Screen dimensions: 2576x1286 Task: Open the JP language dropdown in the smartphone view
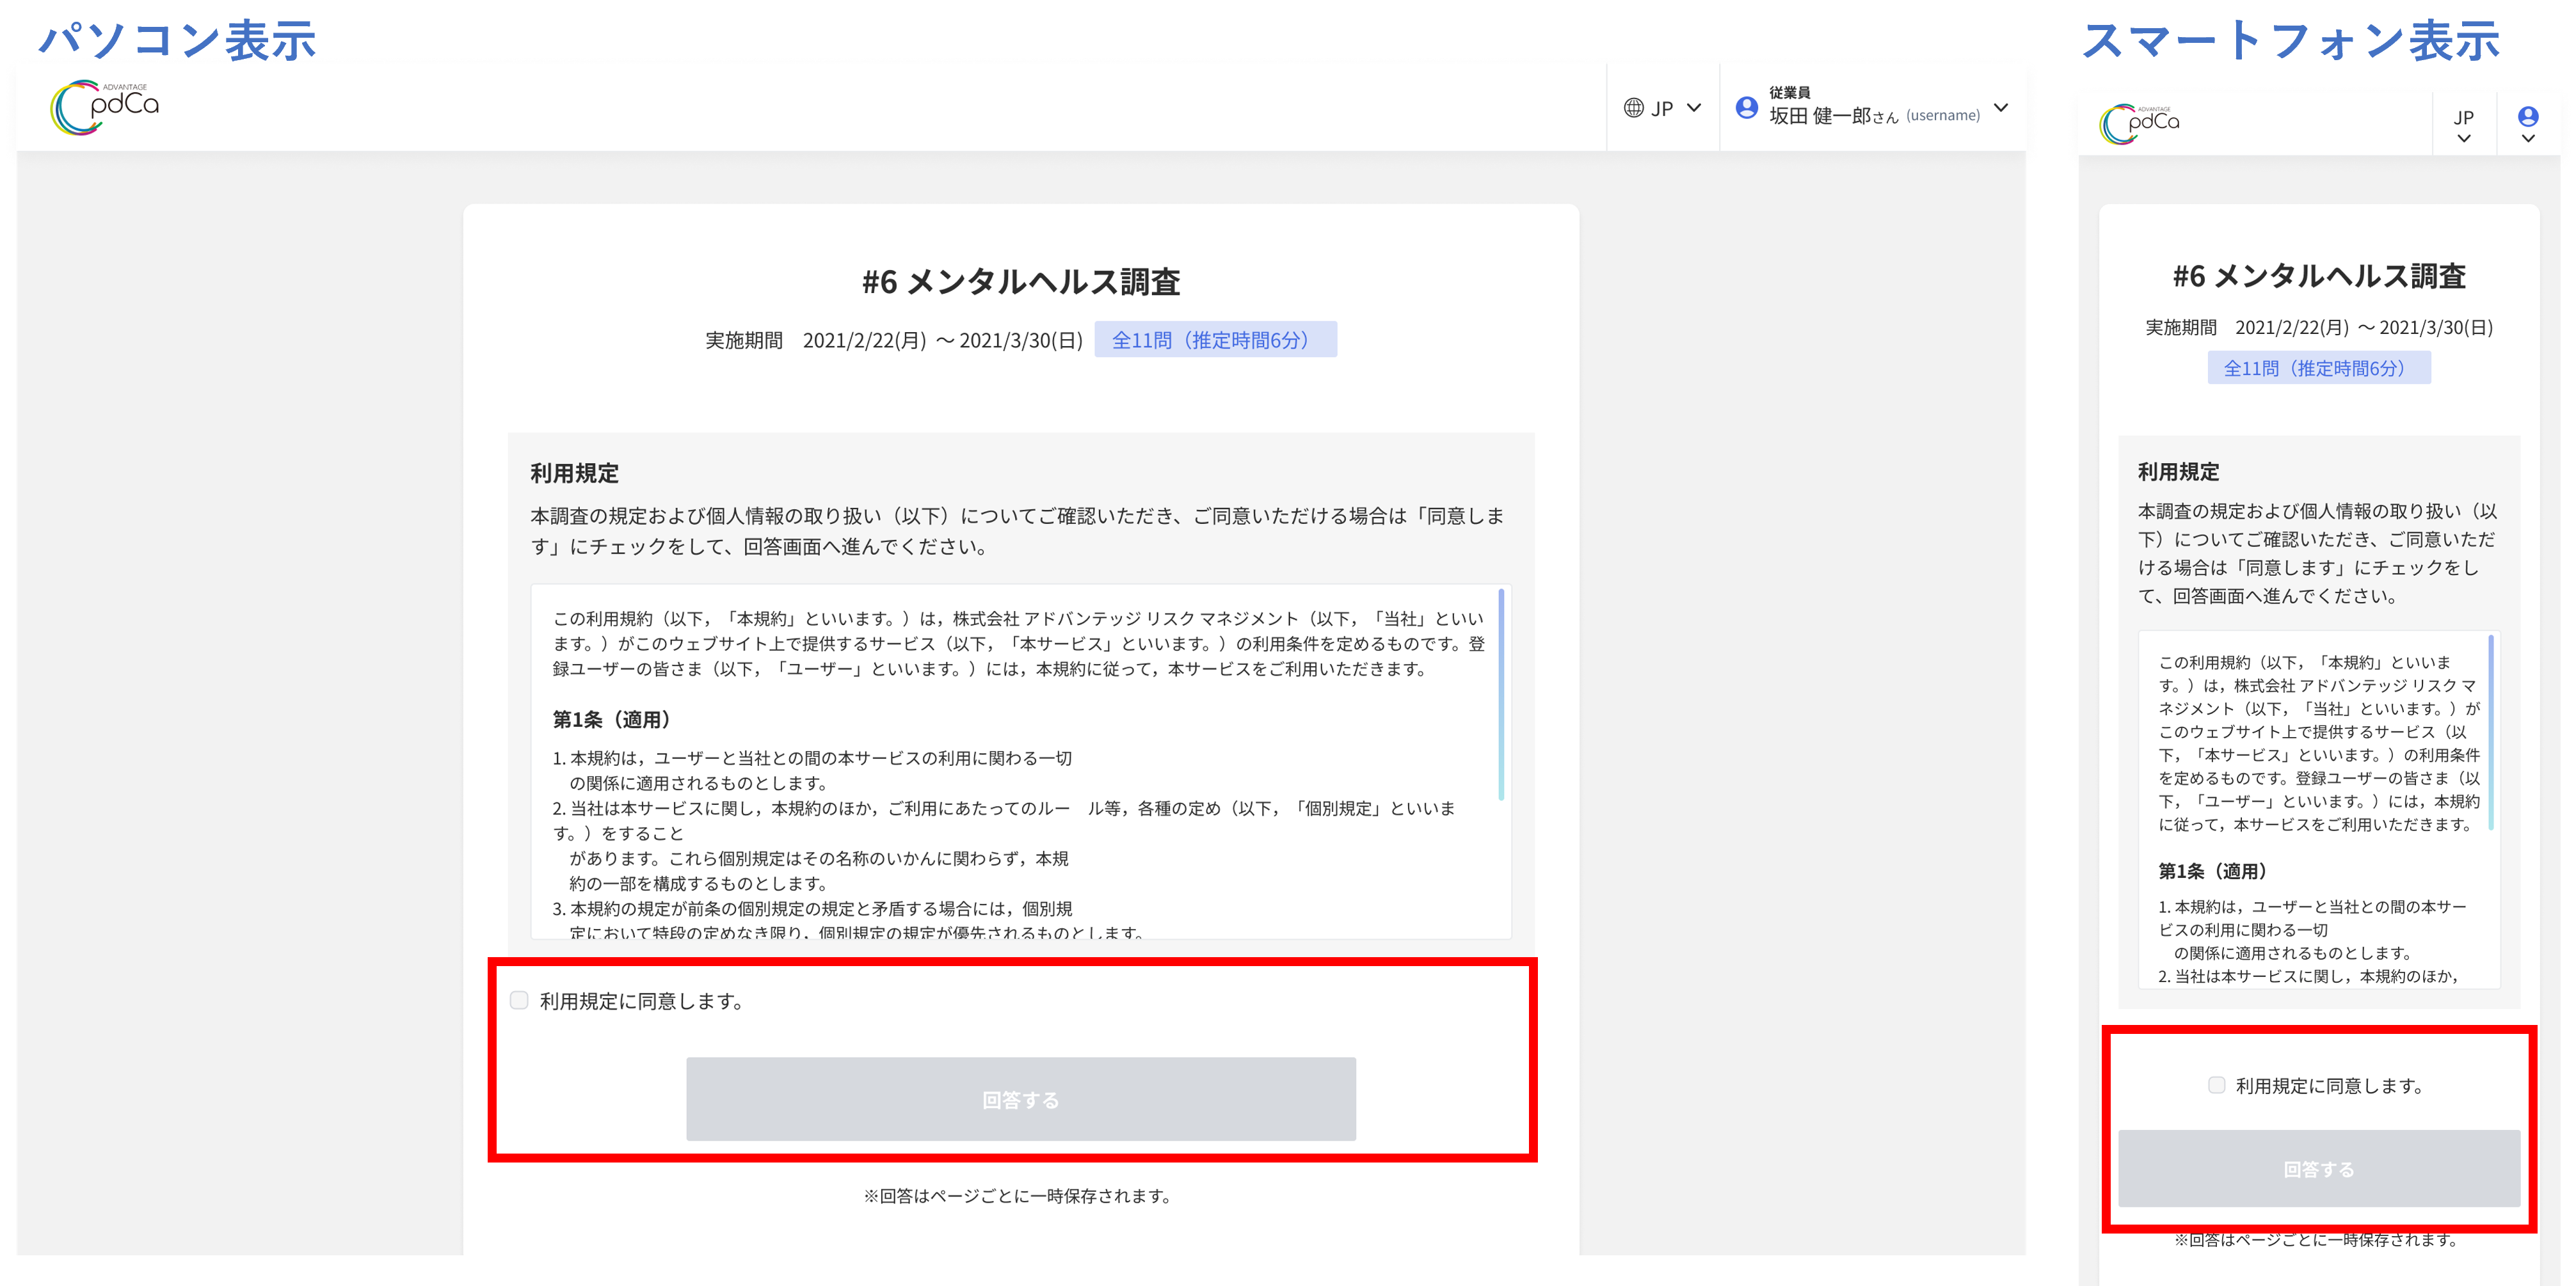coord(2464,126)
